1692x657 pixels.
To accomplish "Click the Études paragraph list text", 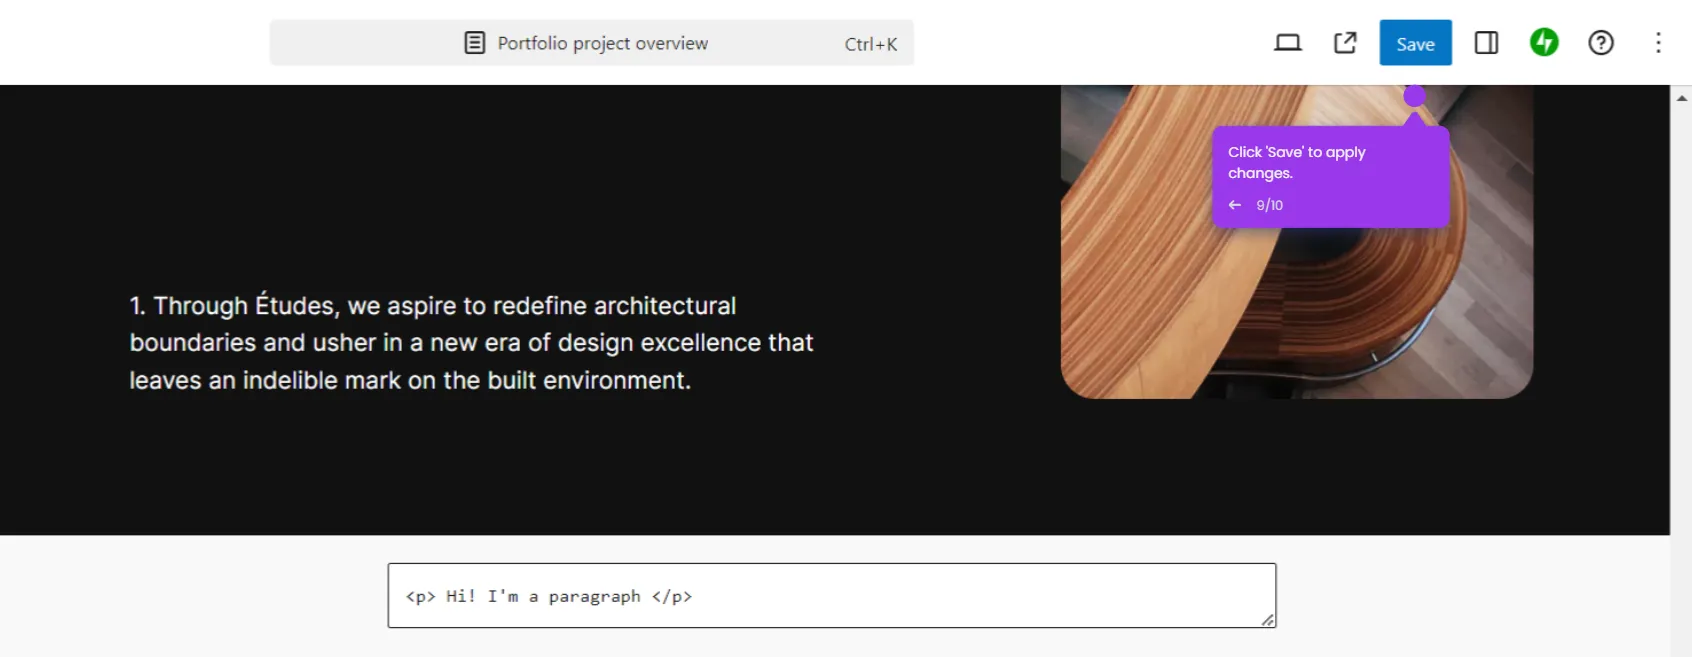I will (471, 343).
